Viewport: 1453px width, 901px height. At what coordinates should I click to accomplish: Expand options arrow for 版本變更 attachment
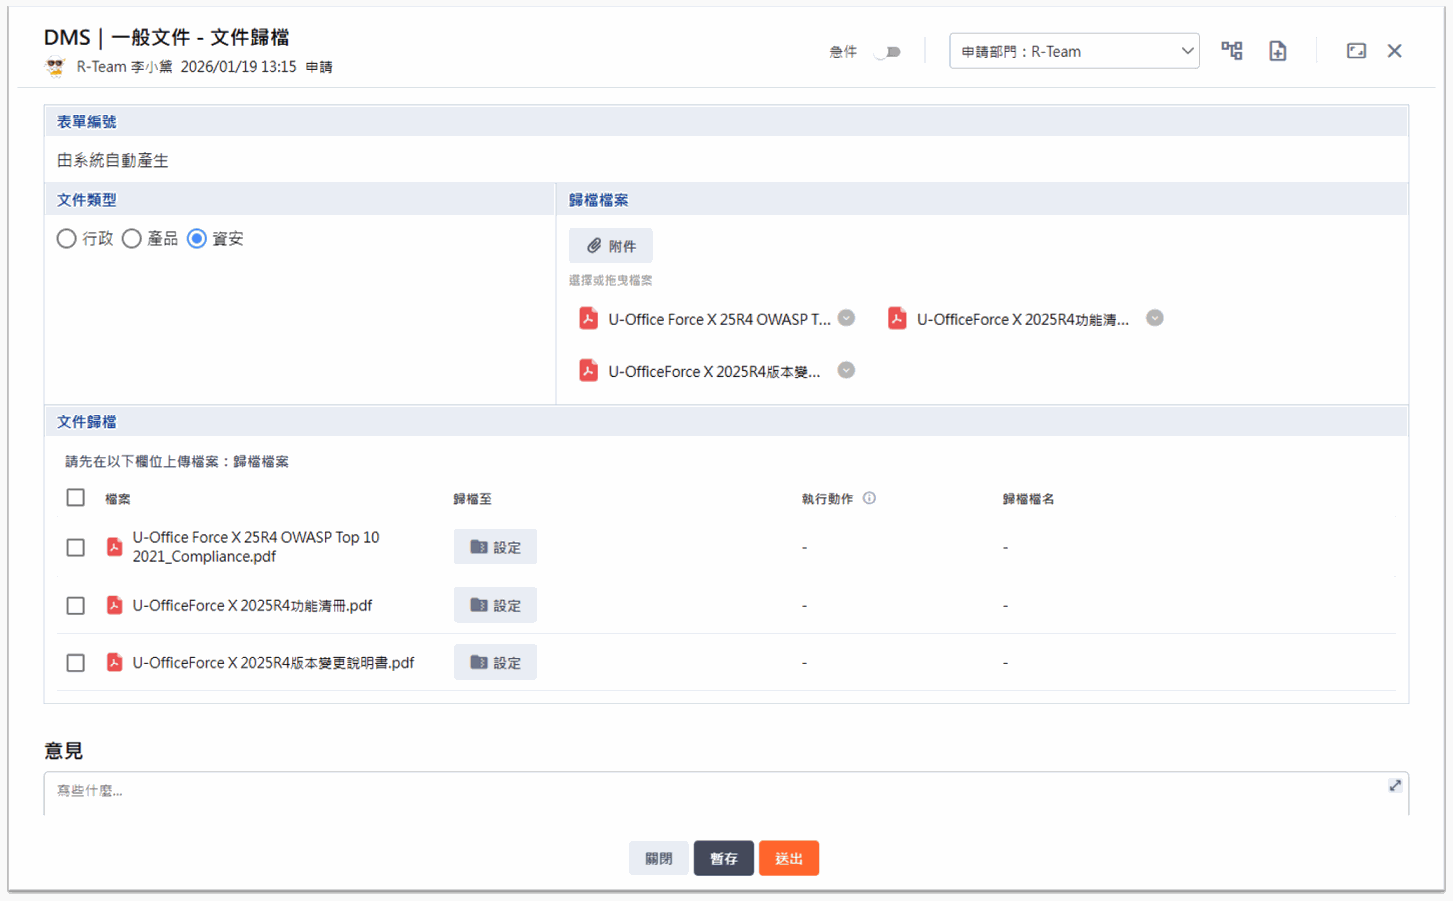point(846,370)
